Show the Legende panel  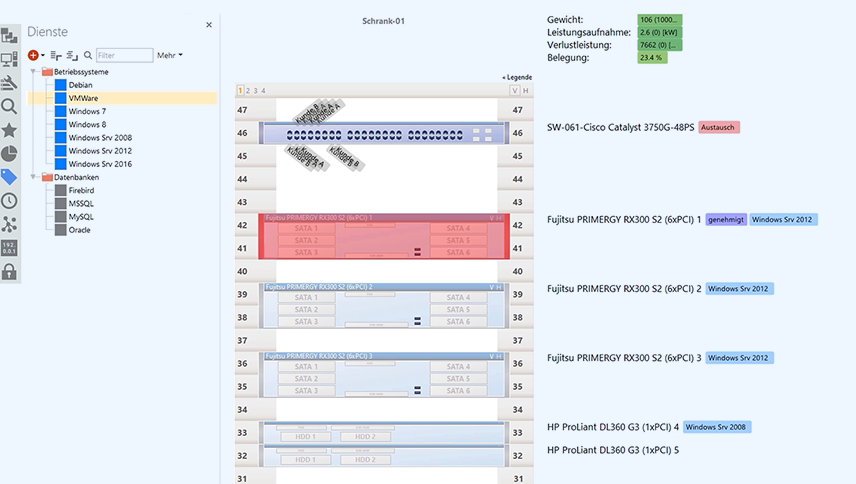pyautogui.click(x=517, y=77)
